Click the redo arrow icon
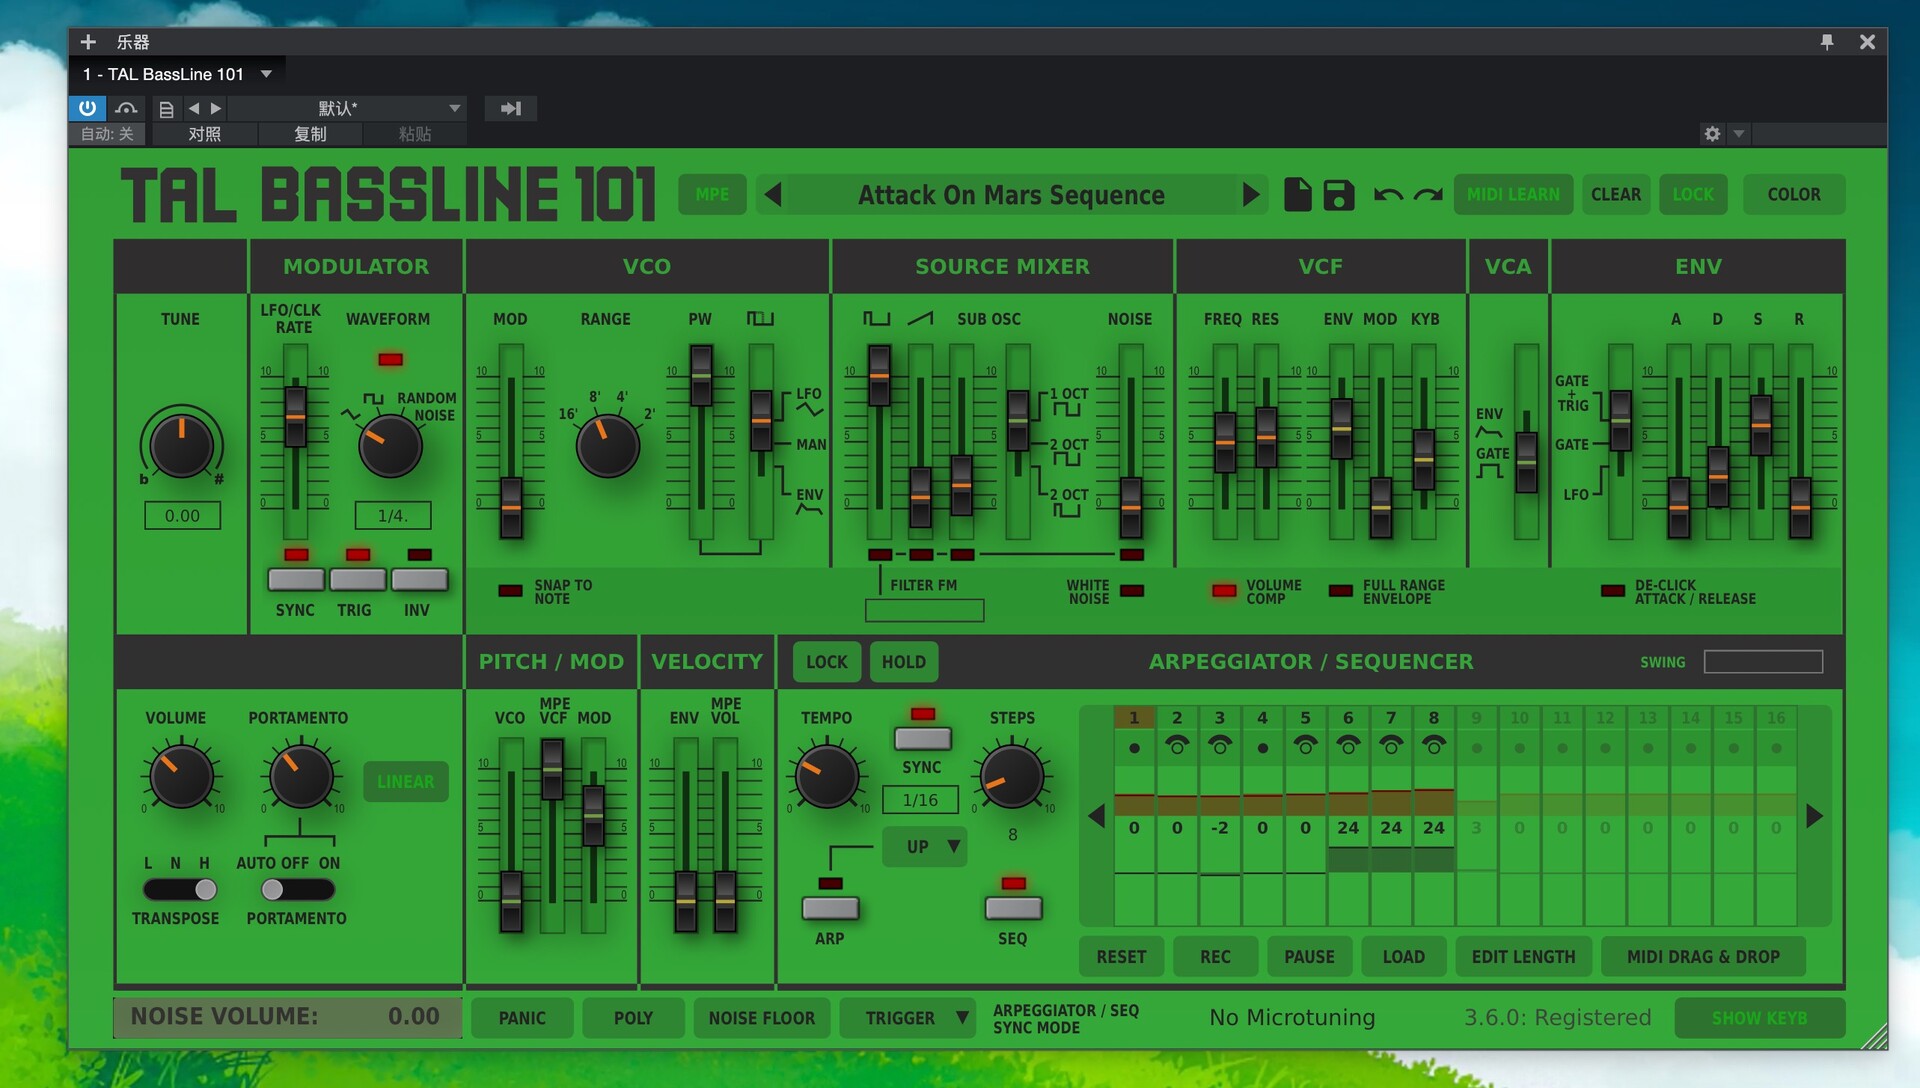This screenshot has width=1920, height=1088. pos(1428,194)
